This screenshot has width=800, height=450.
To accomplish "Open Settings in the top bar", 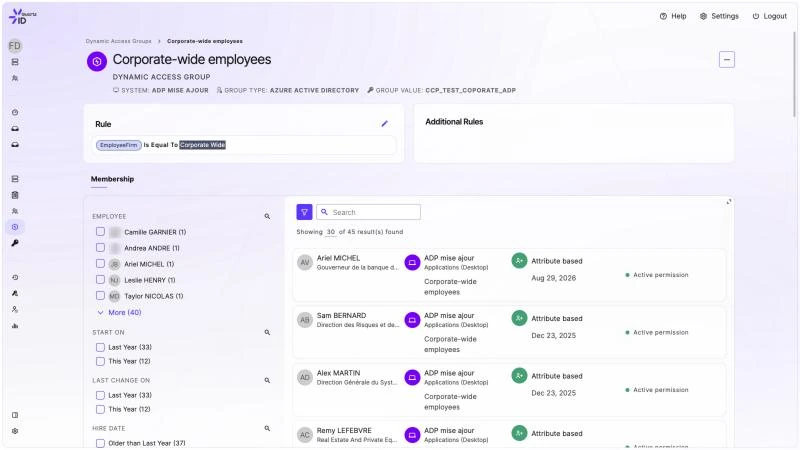I will tap(719, 16).
